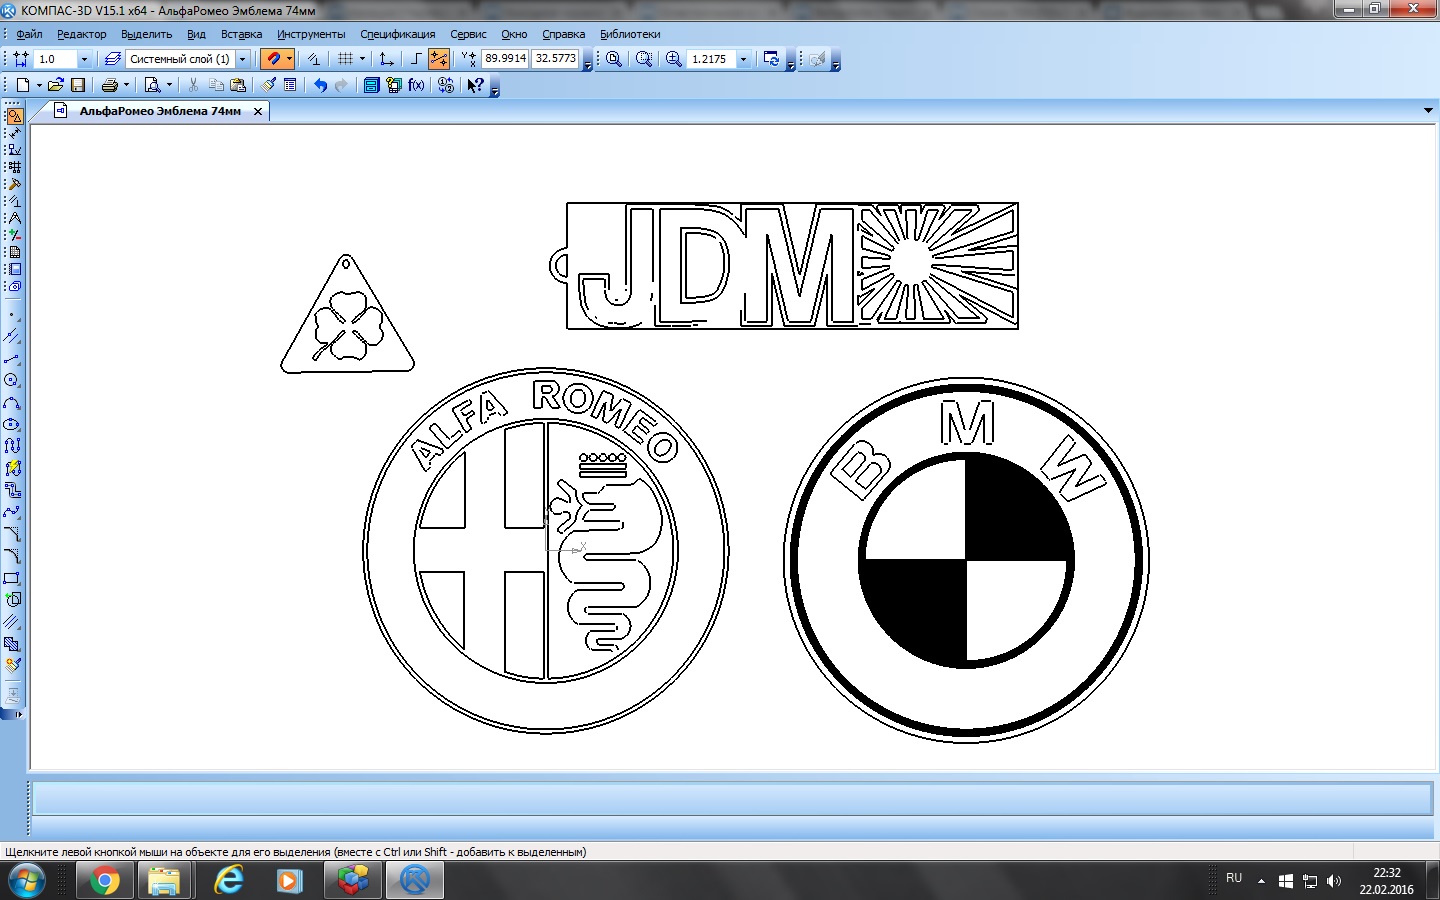Click the Zoom by Frame icon
The width and height of the screenshot is (1440, 900).
[644, 59]
